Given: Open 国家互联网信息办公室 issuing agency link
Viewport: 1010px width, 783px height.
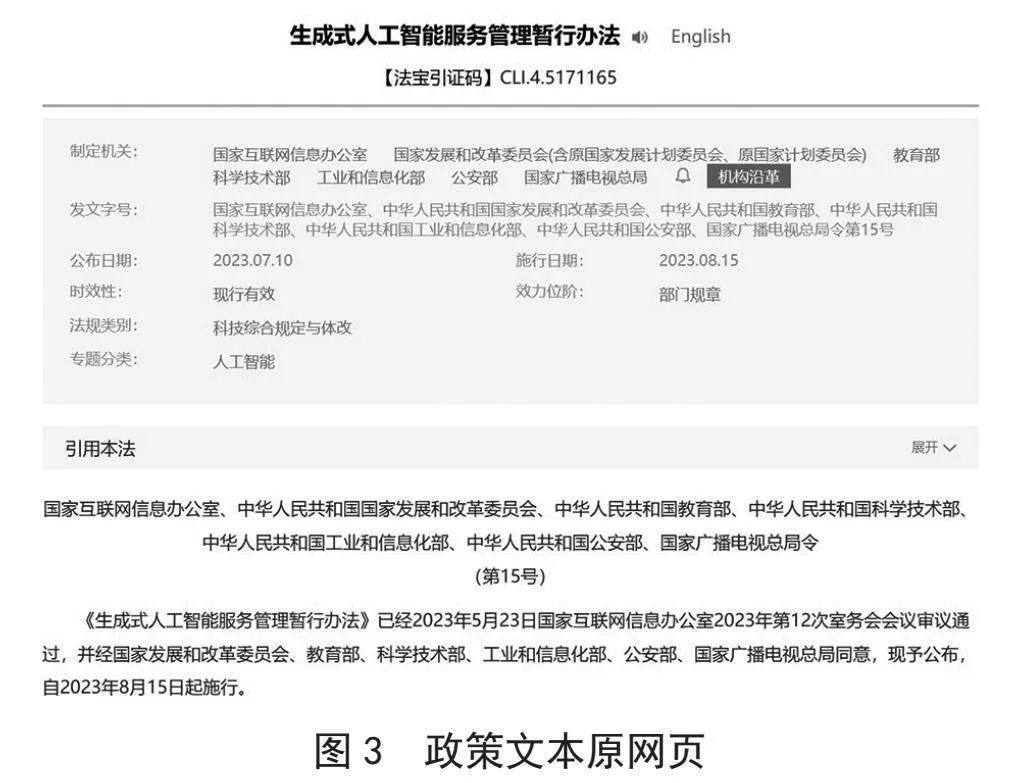Looking at the screenshot, I should [290, 155].
